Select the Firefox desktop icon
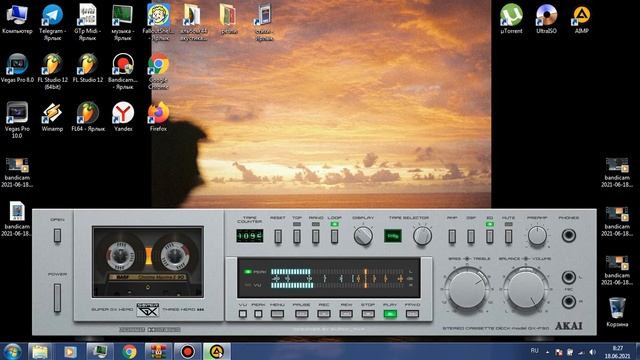Screen dimensions: 640x360 pyautogui.click(x=158, y=117)
